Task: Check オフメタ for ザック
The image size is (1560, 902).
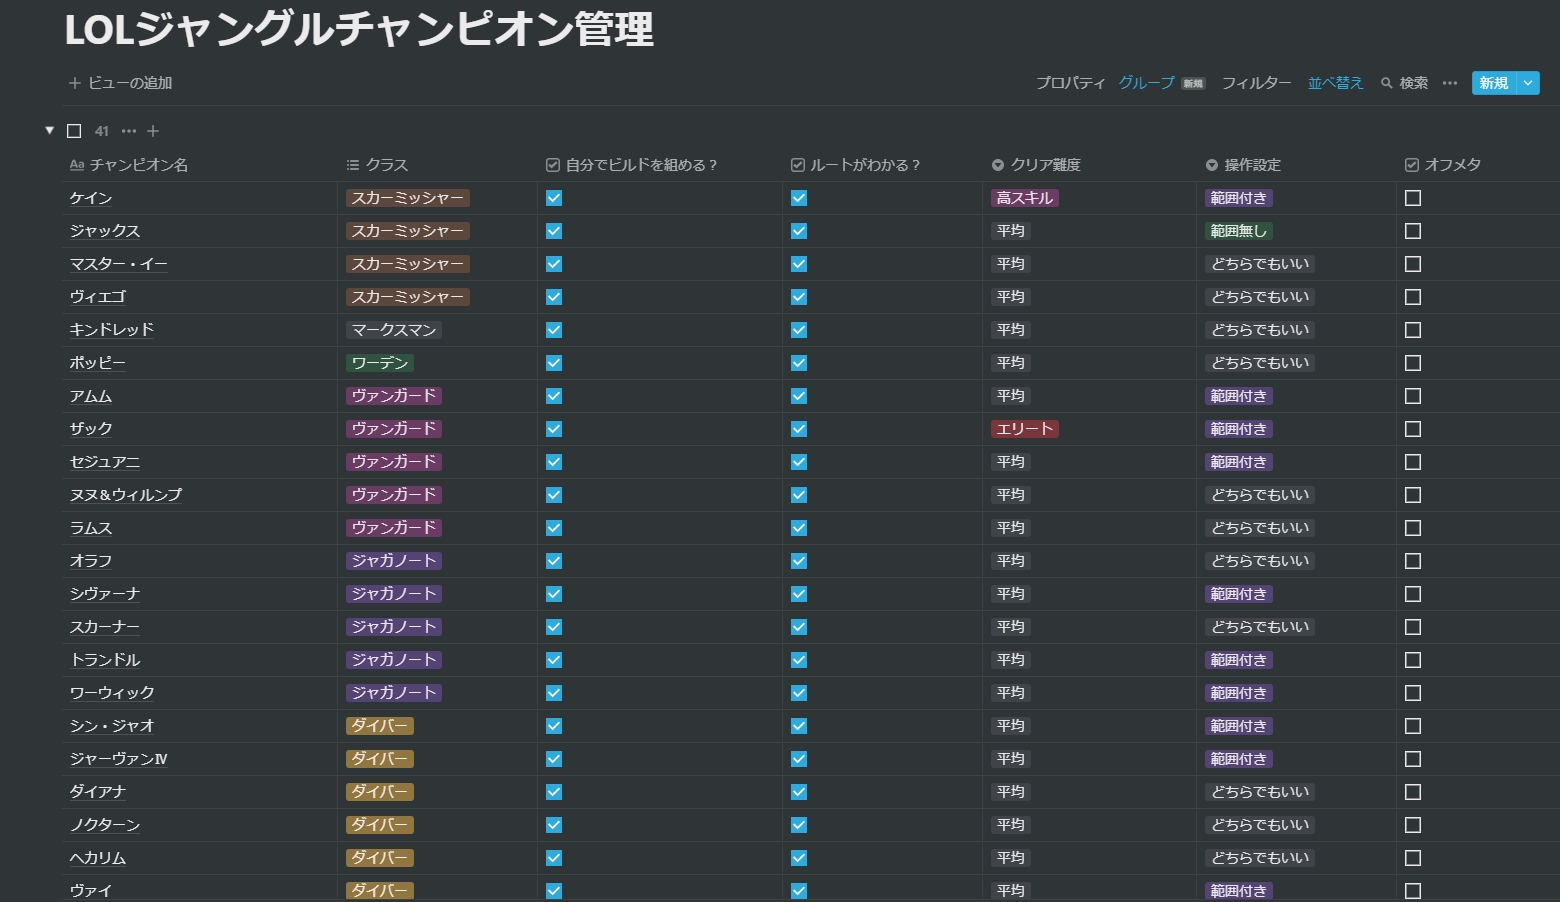Action: point(1413,429)
